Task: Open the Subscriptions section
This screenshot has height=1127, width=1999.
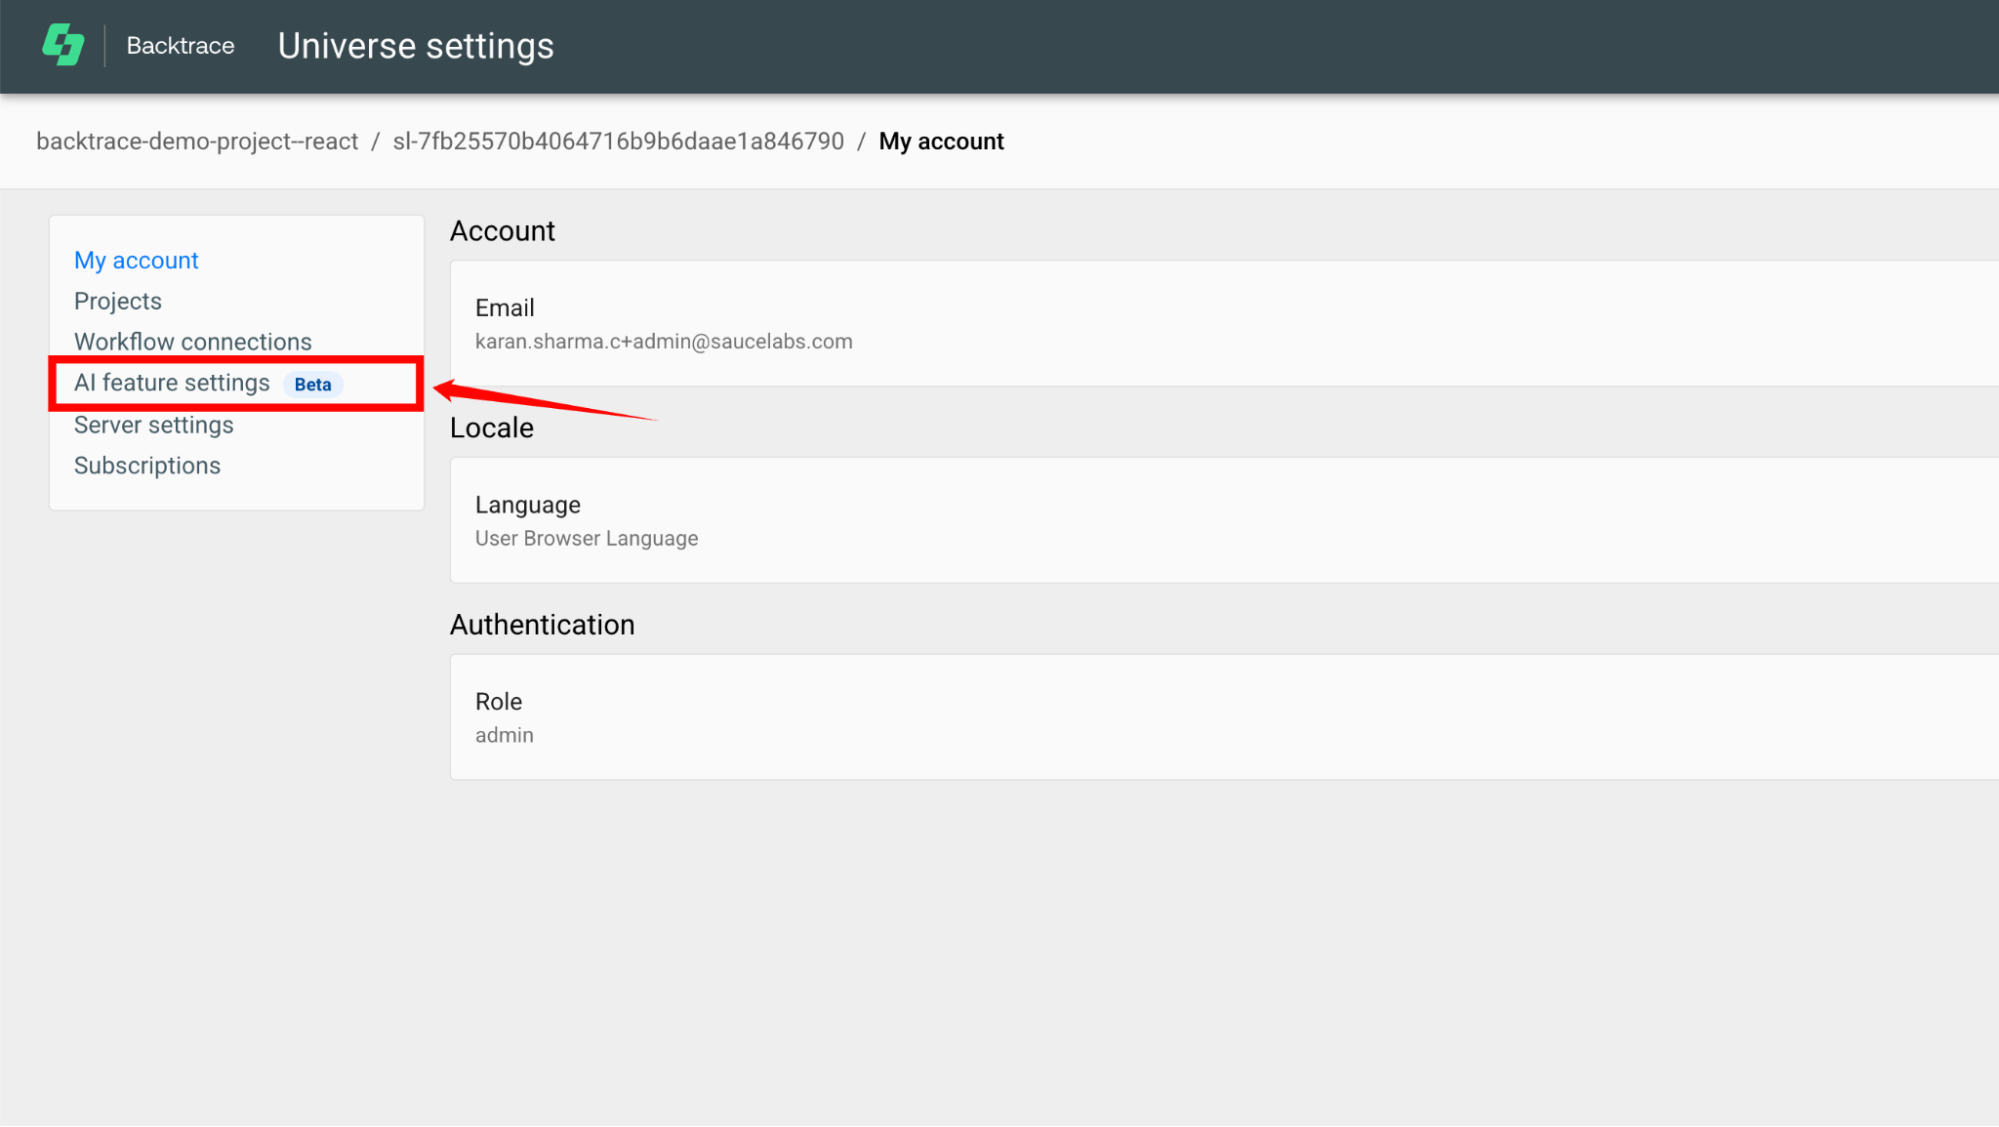Action: 147,466
